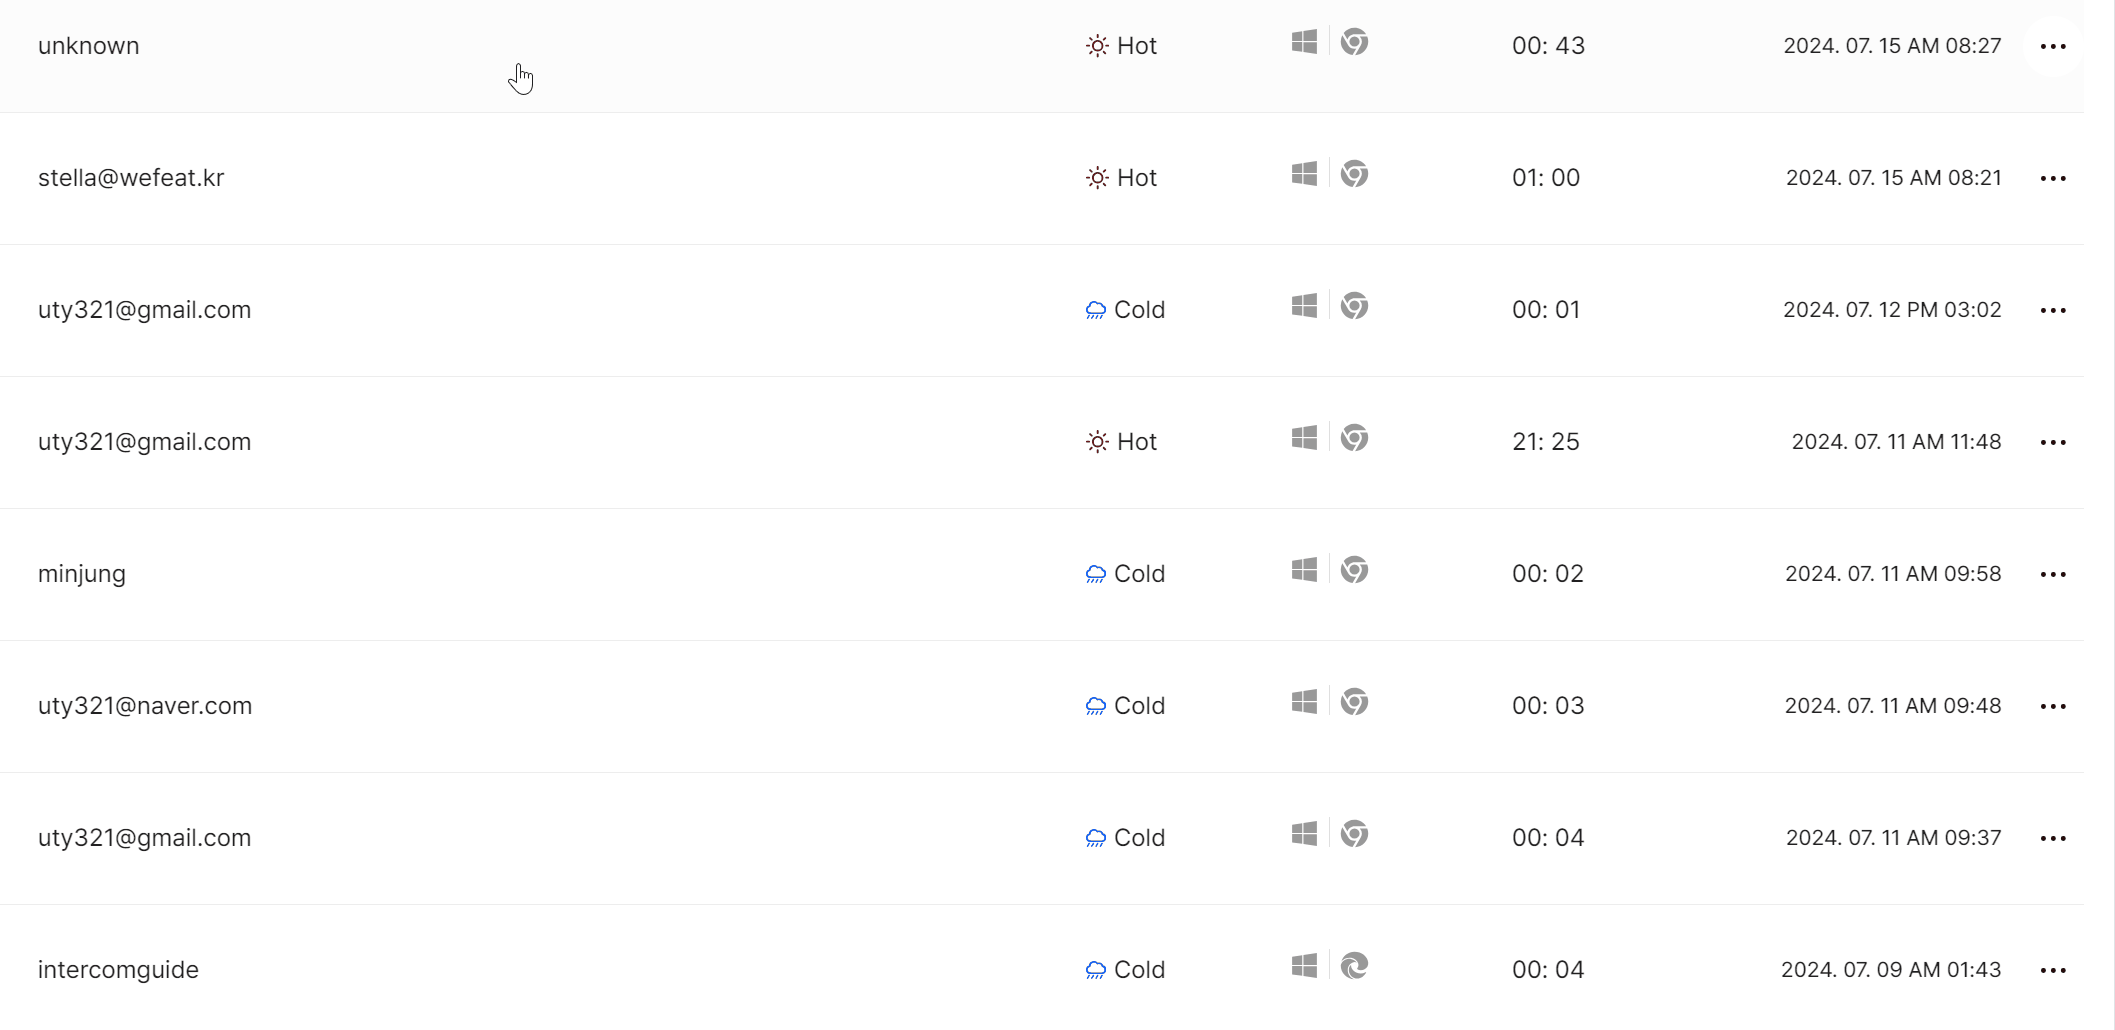The image size is (2115, 1030).
Task: Click the 2024. 07. 15 AM 08:27 timestamp
Action: pos(1892,46)
